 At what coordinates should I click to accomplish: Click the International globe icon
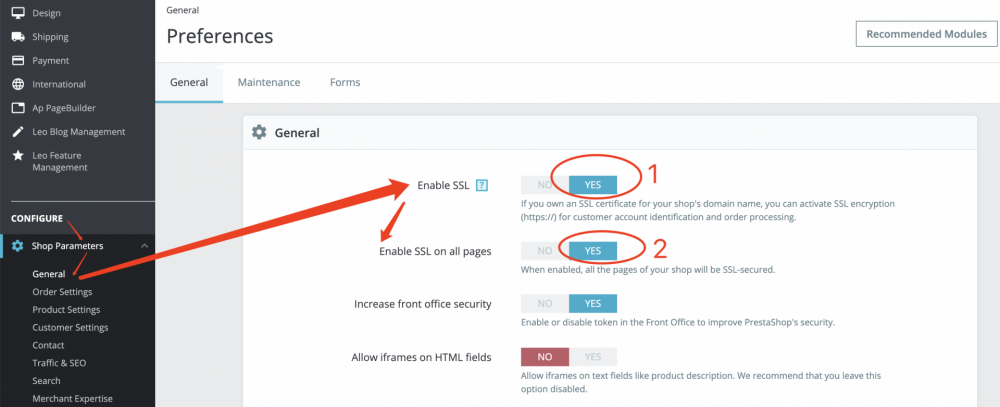point(18,85)
